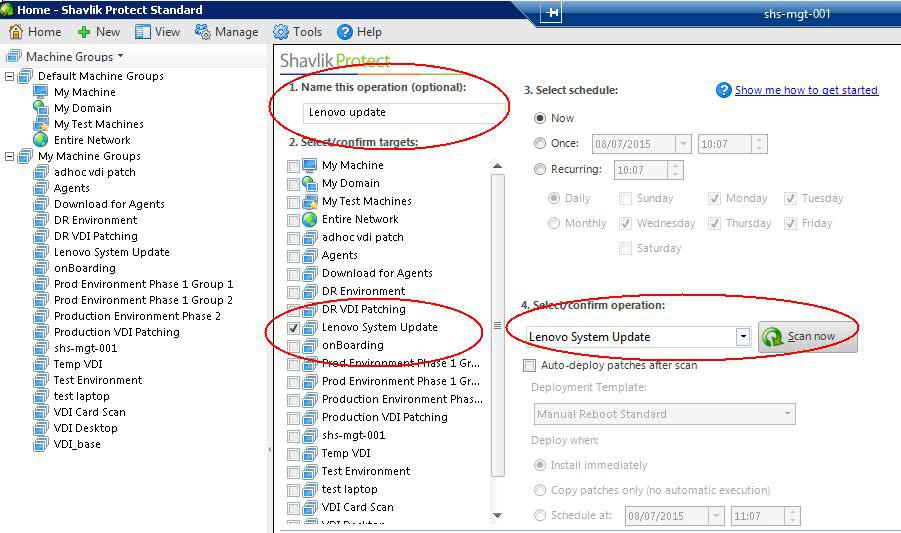The width and height of the screenshot is (901, 533).
Task: Click the targets list scroll-up arrow
Action: [x=498, y=166]
